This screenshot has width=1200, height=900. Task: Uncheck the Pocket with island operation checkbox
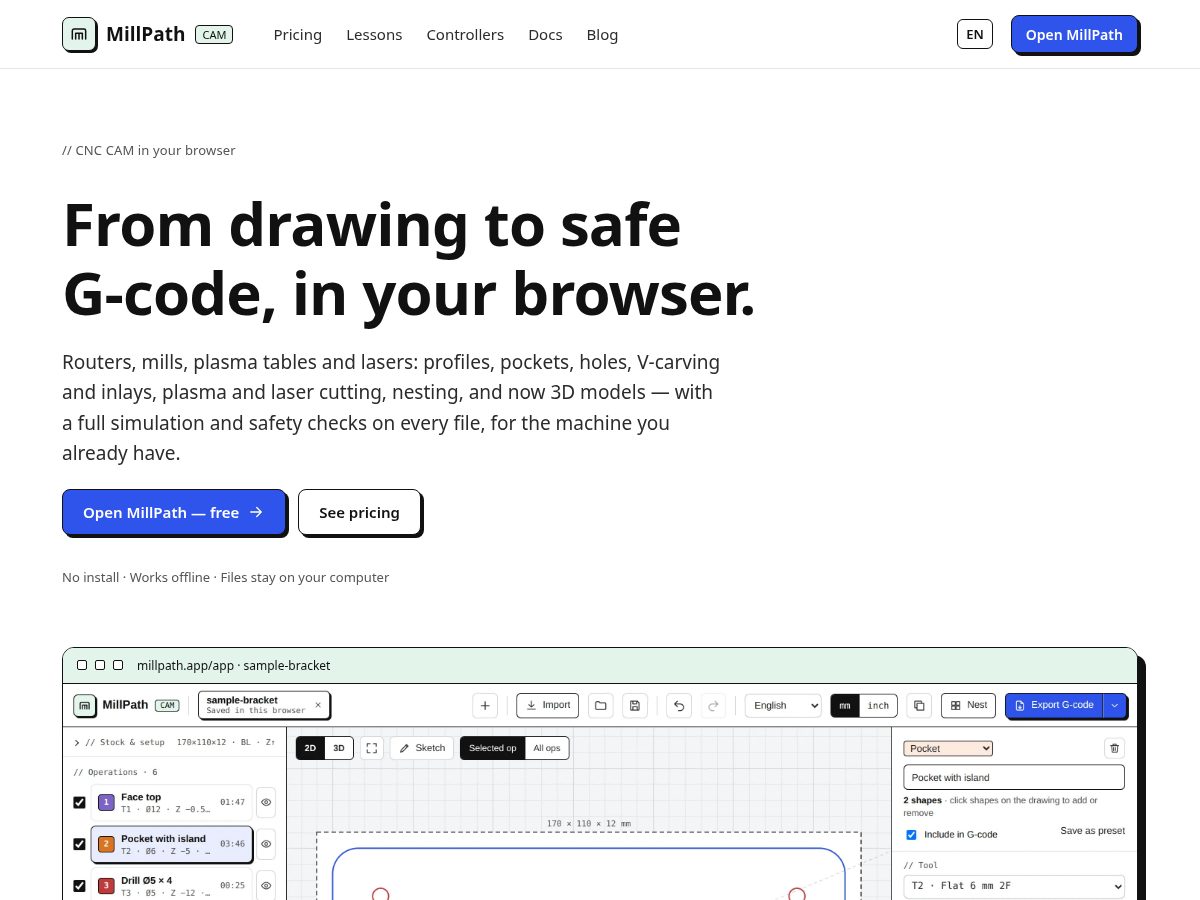coord(79,844)
